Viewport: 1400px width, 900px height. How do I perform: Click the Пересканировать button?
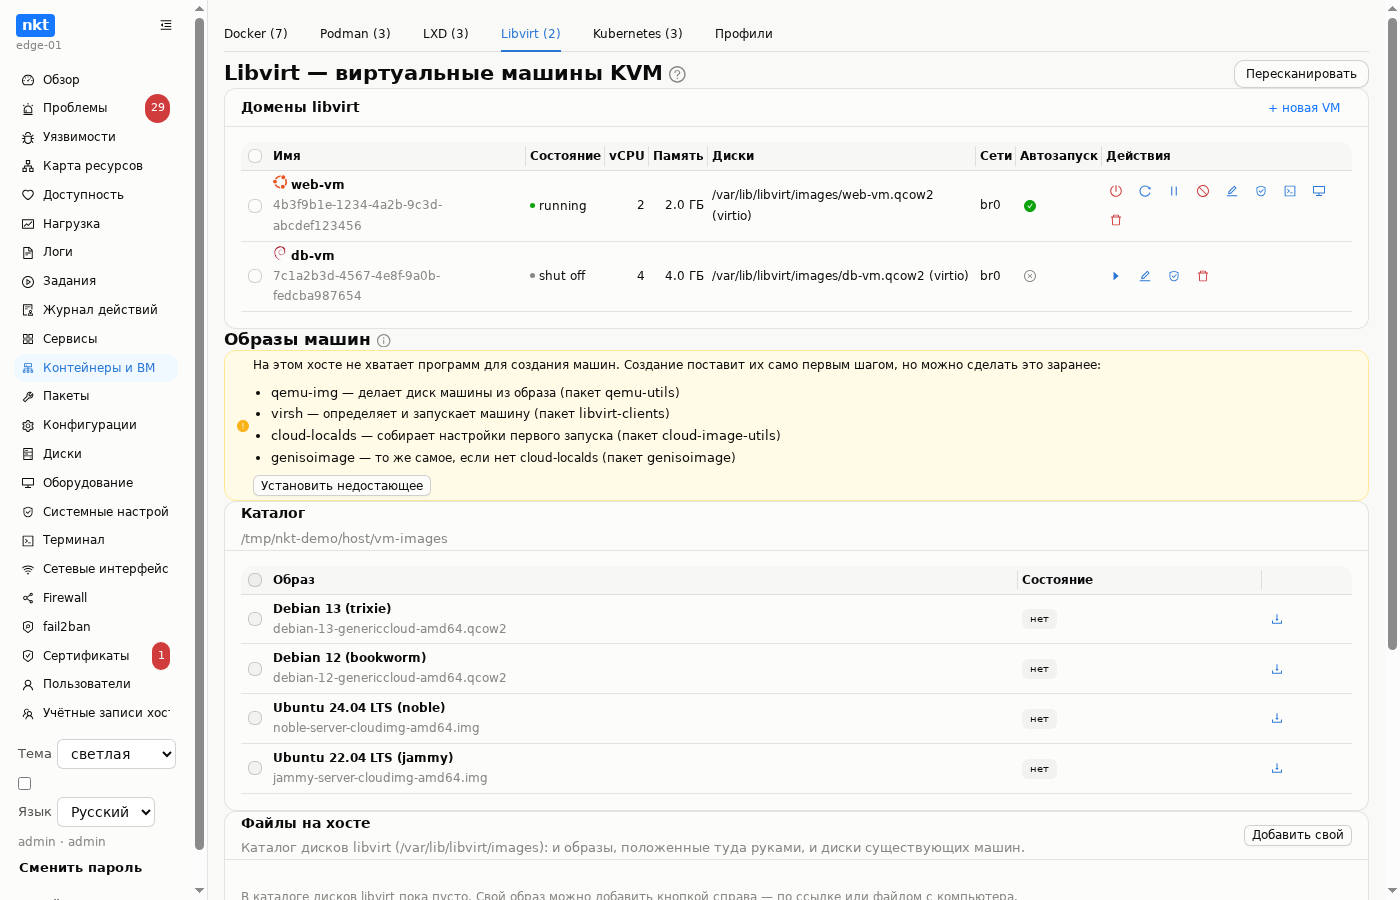(1301, 74)
